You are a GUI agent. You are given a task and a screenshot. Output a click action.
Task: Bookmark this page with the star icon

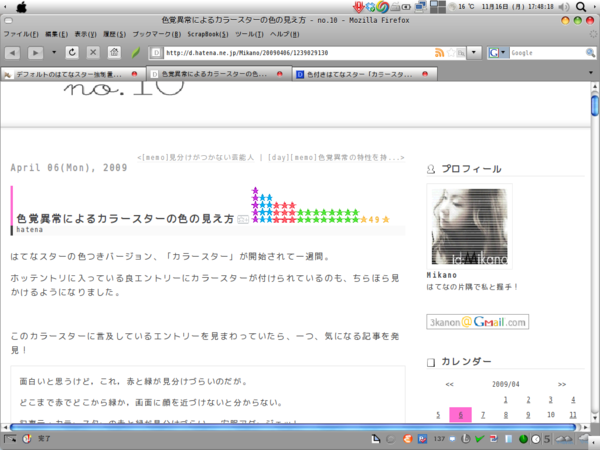pyautogui.click(x=451, y=53)
